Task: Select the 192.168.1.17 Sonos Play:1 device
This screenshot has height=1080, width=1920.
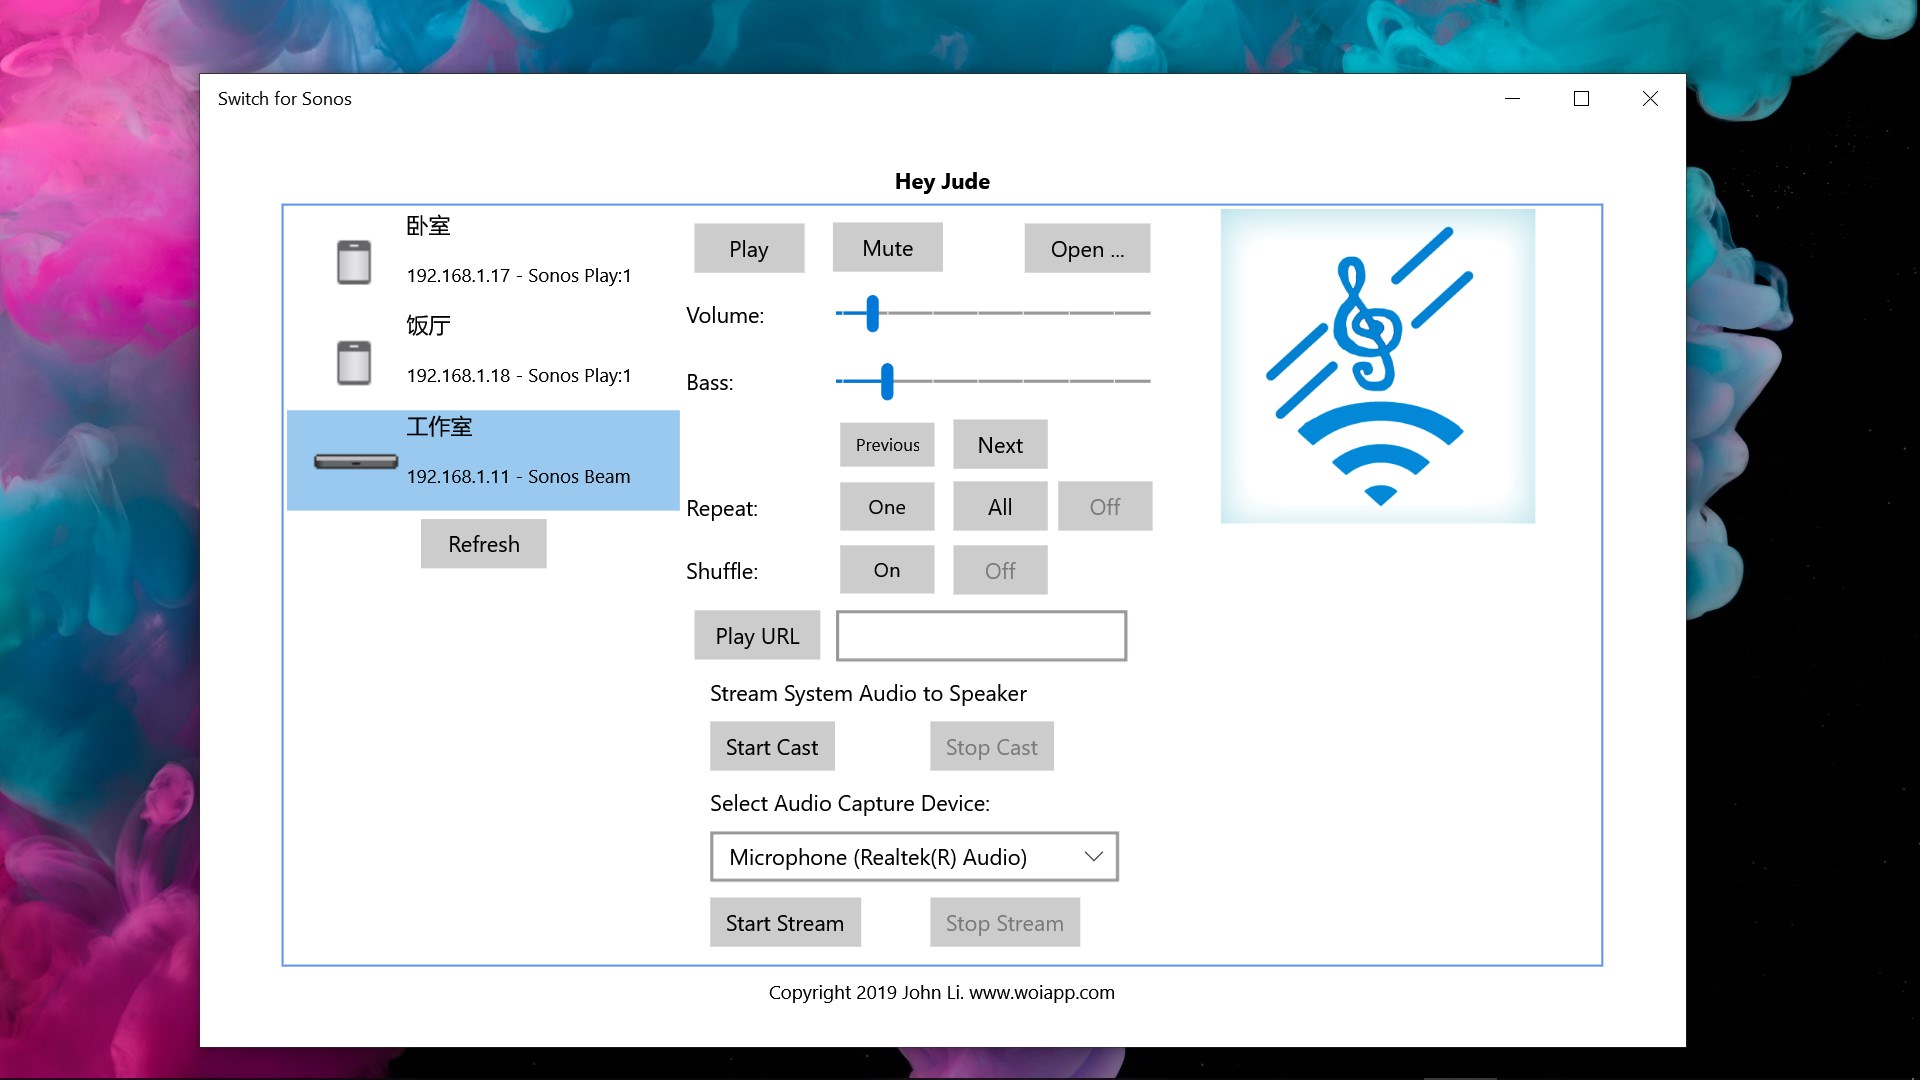Action: point(518,276)
